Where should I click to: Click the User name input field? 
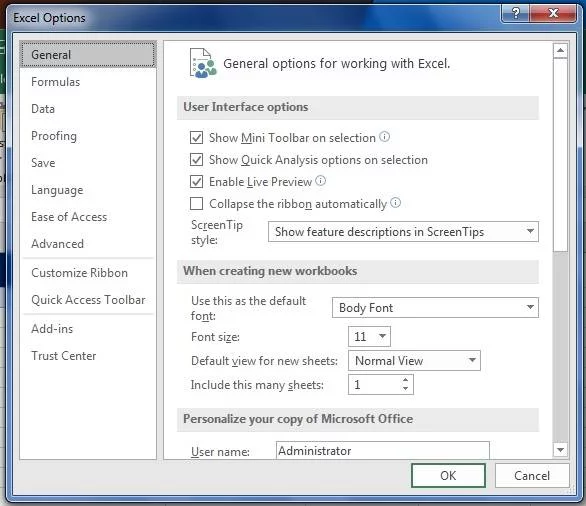pos(383,450)
